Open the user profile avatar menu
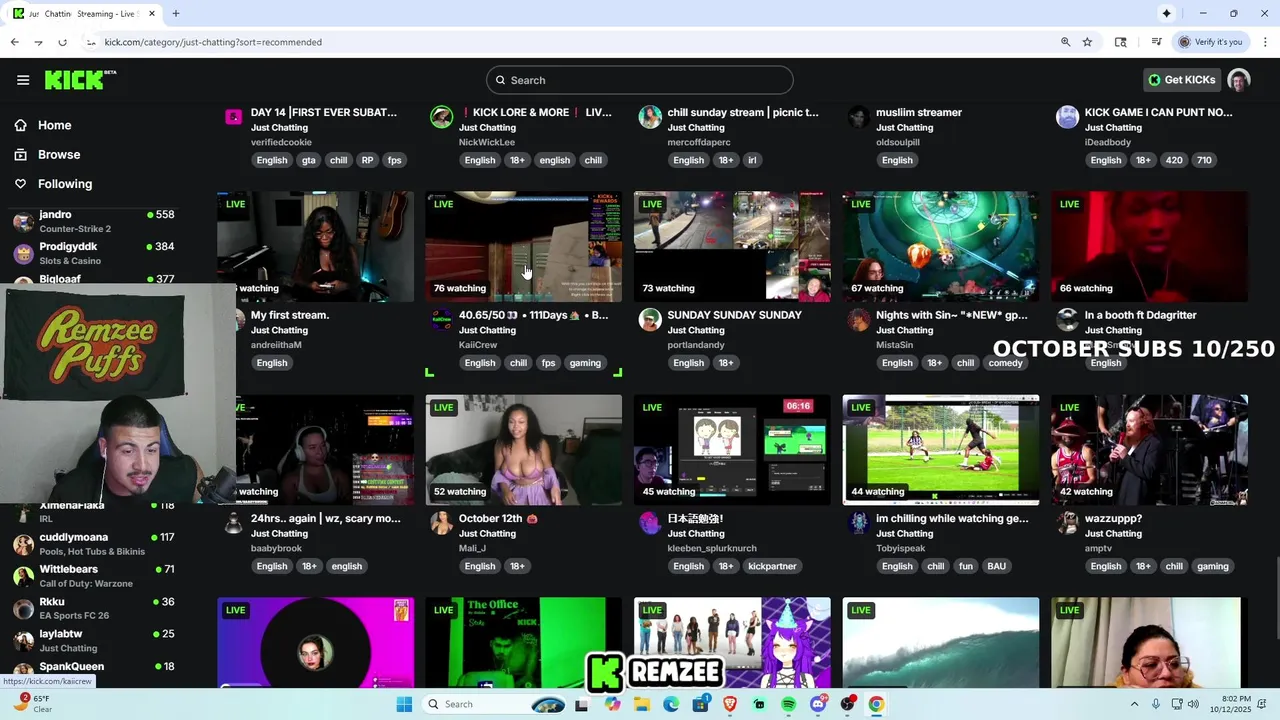 click(x=1239, y=80)
